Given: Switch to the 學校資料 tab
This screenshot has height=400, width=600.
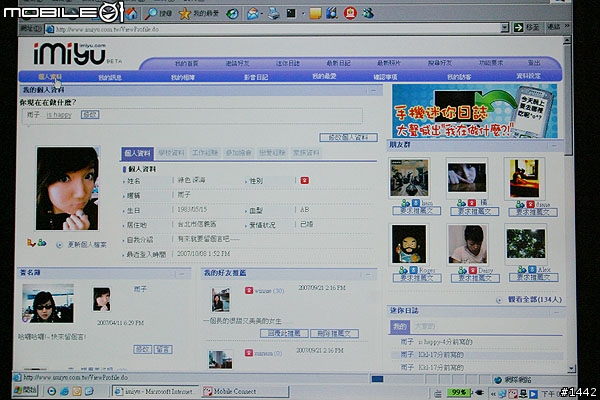Looking at the screenshot, I should [x=171, y=153].
